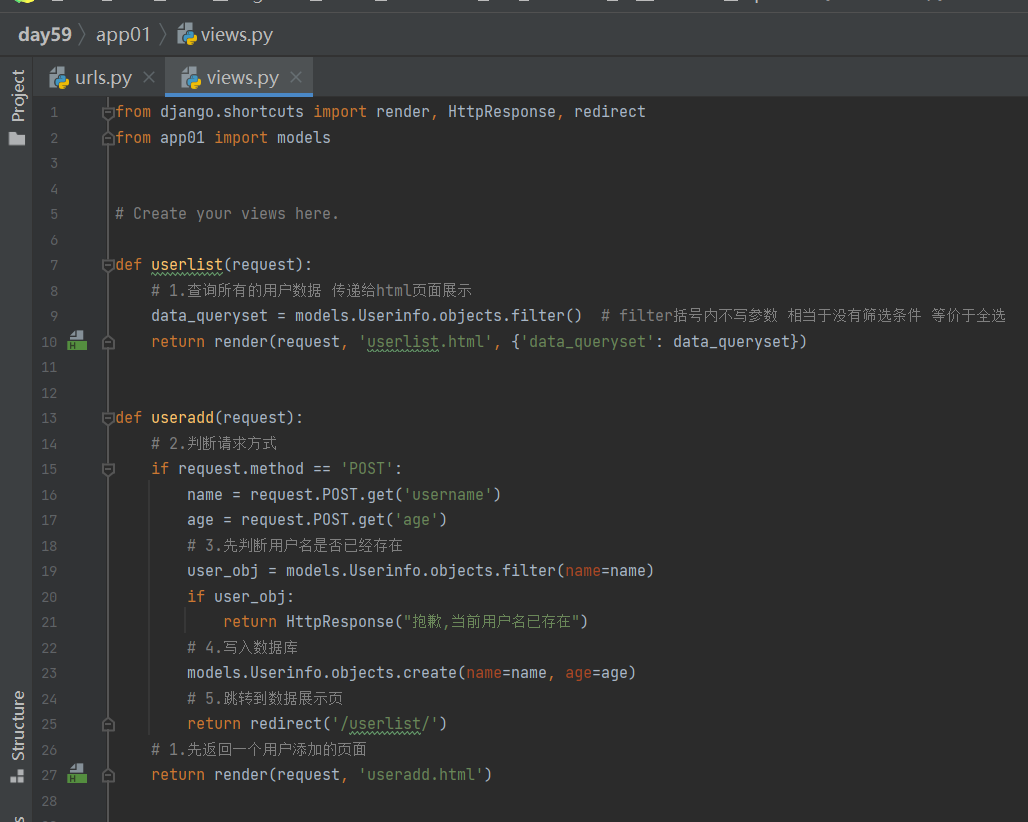The width and height of the screenshot is (1028, 822).
Task: Click 'redirect' in the import line
Action: click(610, 111)
